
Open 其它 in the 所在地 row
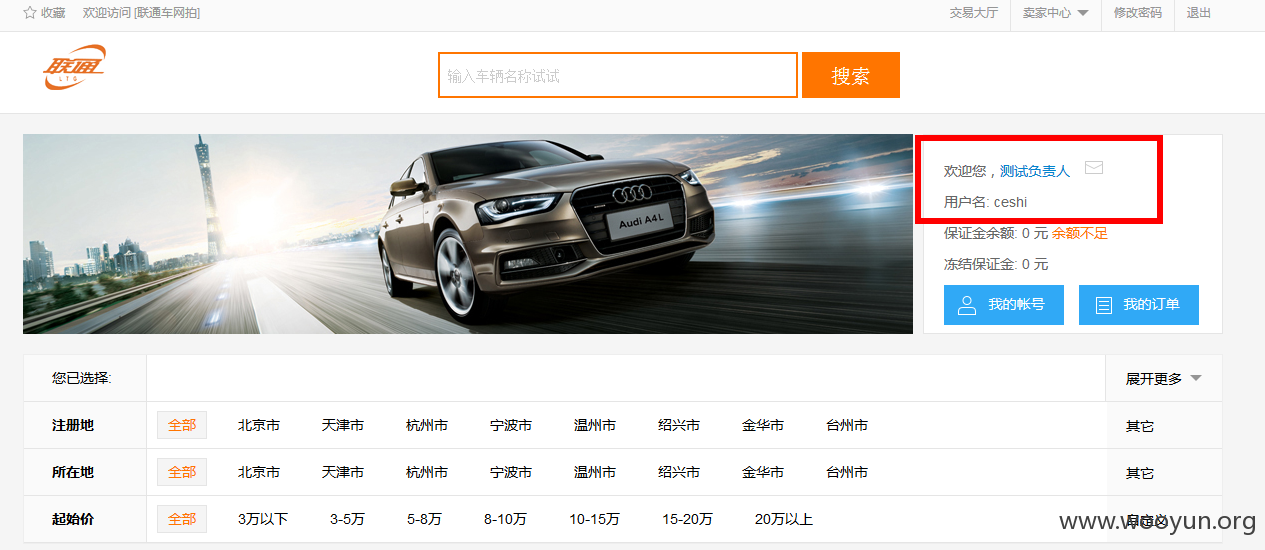tap(1140, 473)
